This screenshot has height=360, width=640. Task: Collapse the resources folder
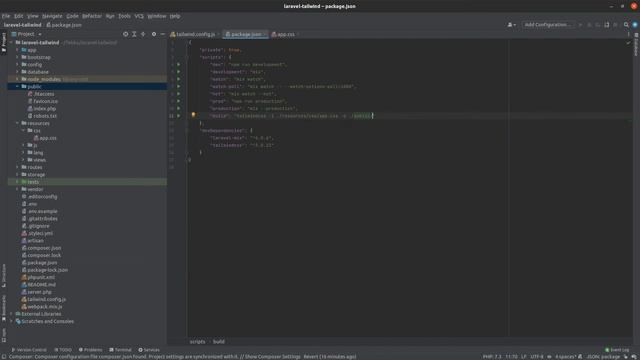pos(17,123)
